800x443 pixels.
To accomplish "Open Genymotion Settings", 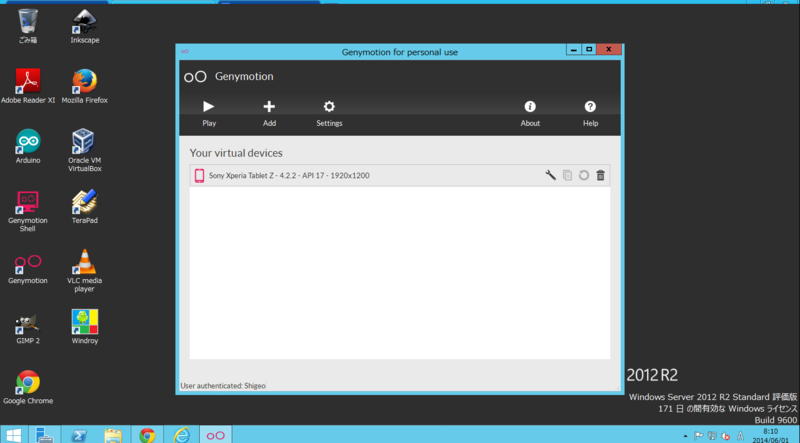I will click(x=329, y=113).
